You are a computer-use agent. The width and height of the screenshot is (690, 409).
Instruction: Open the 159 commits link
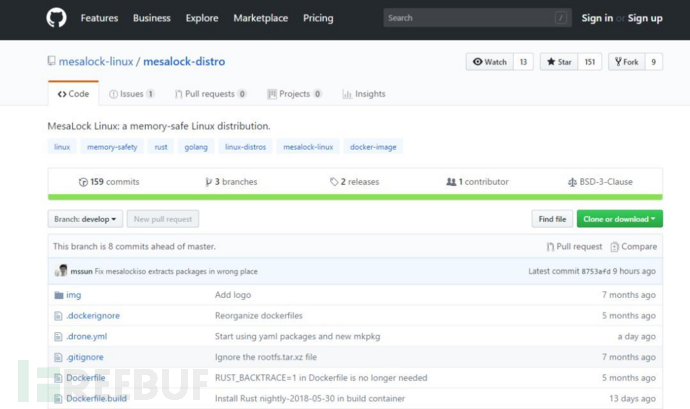tap(109, 182)
